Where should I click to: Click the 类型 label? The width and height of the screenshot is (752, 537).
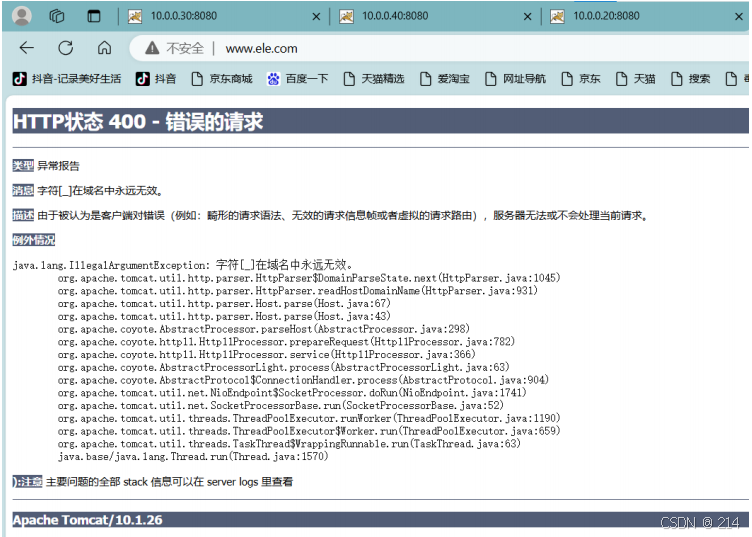point(23,166)
